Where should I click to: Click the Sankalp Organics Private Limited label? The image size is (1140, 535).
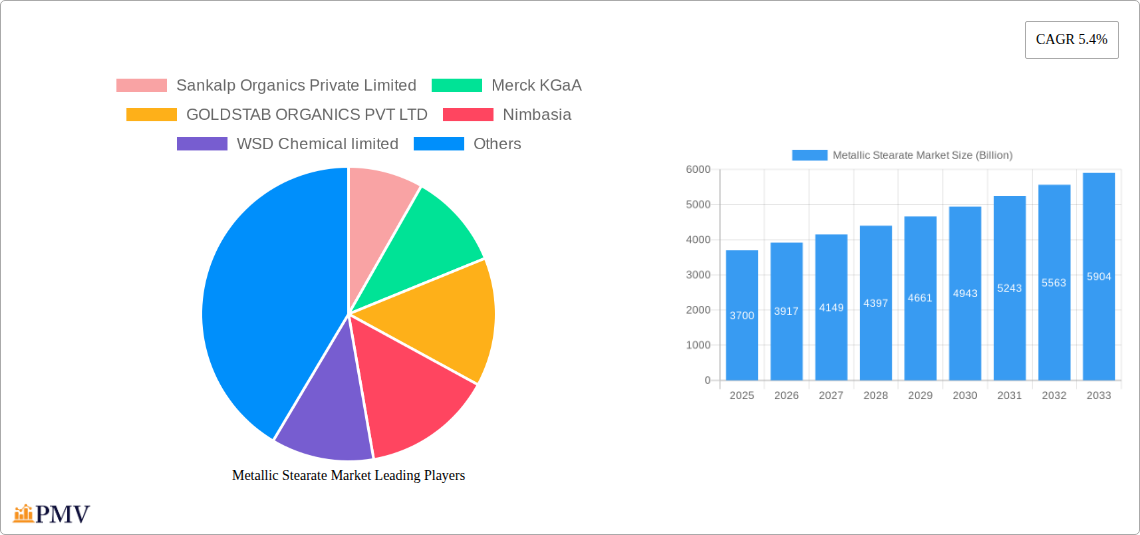297,86
